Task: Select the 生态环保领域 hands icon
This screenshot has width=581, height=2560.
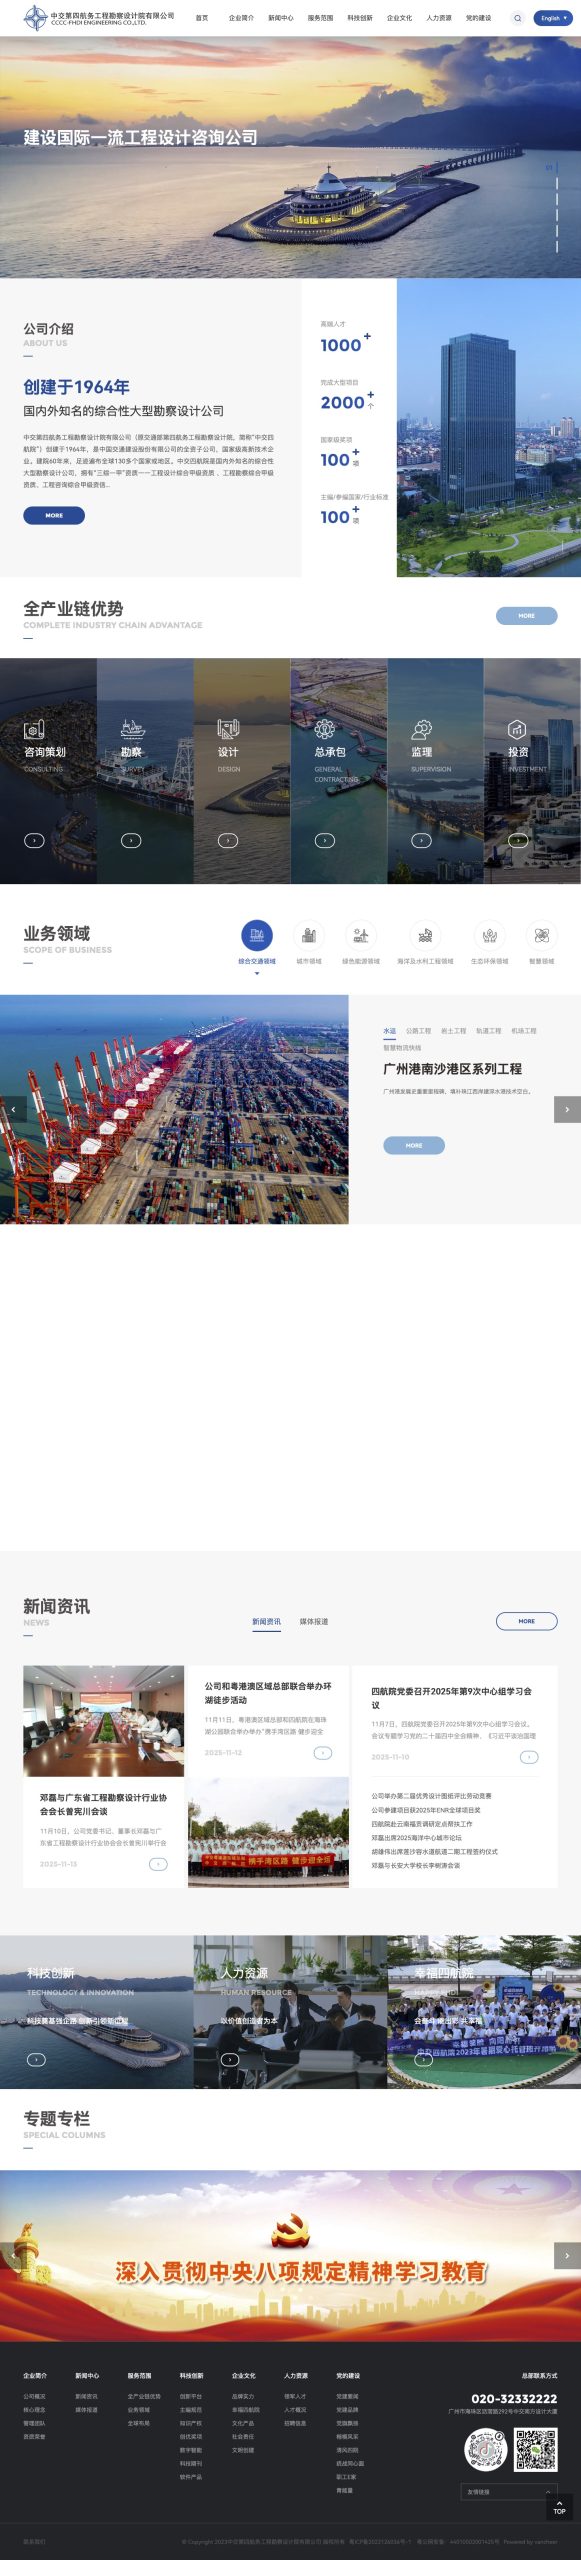Action: pos(489,935)
